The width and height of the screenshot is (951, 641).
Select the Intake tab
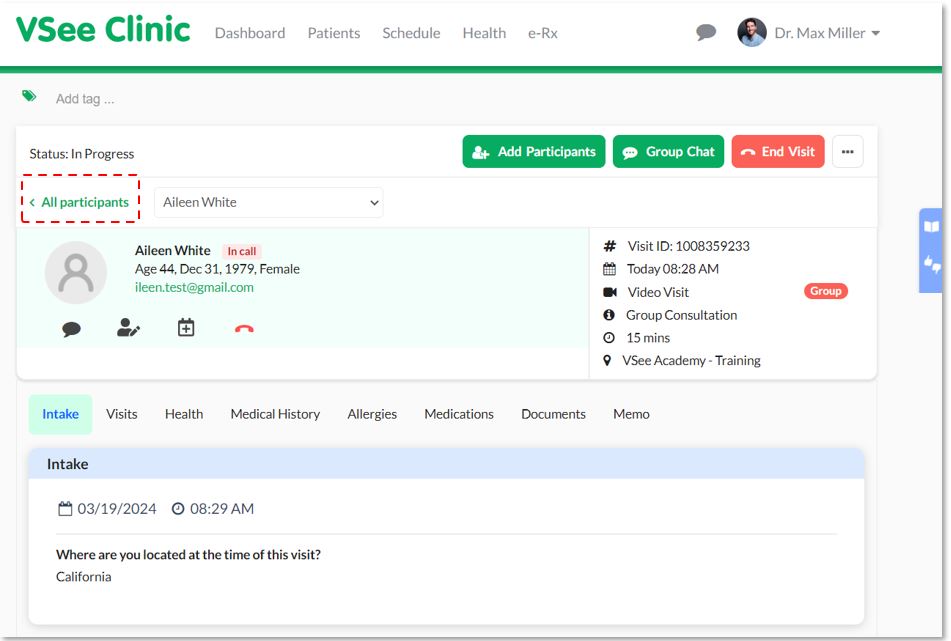click(61, 414)
